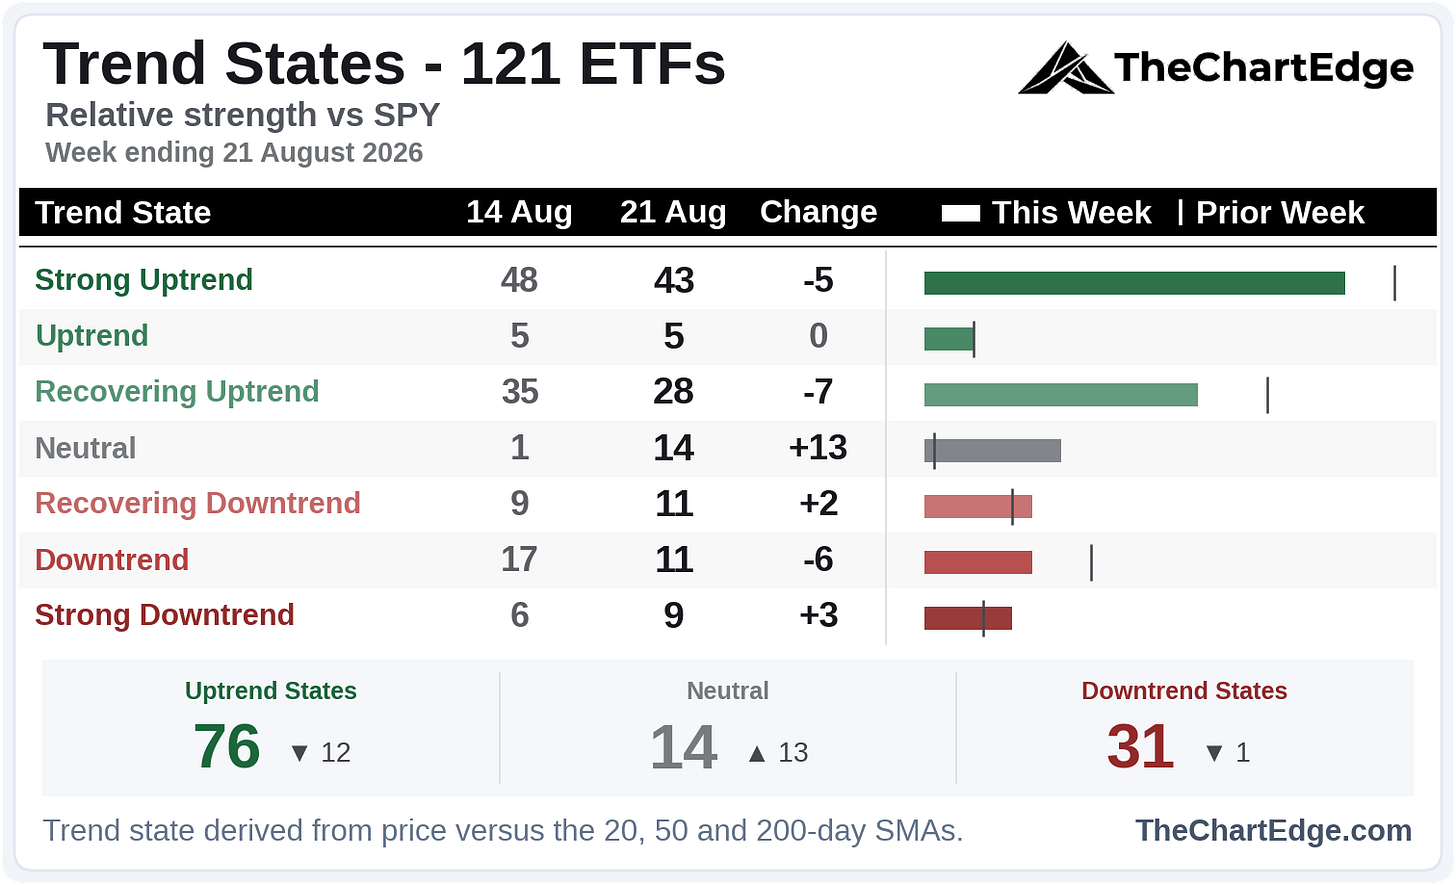
Task: Click the Strong Uptrend row label
Action: (x=144, y=280)
